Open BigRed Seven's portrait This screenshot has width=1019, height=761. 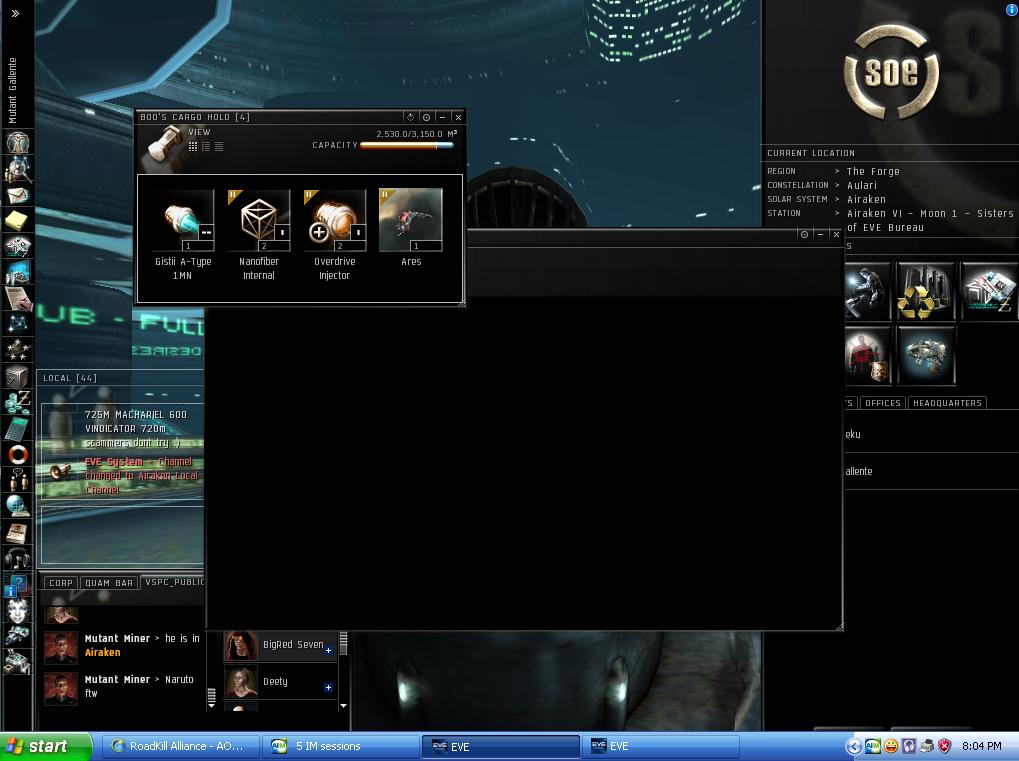240,645
